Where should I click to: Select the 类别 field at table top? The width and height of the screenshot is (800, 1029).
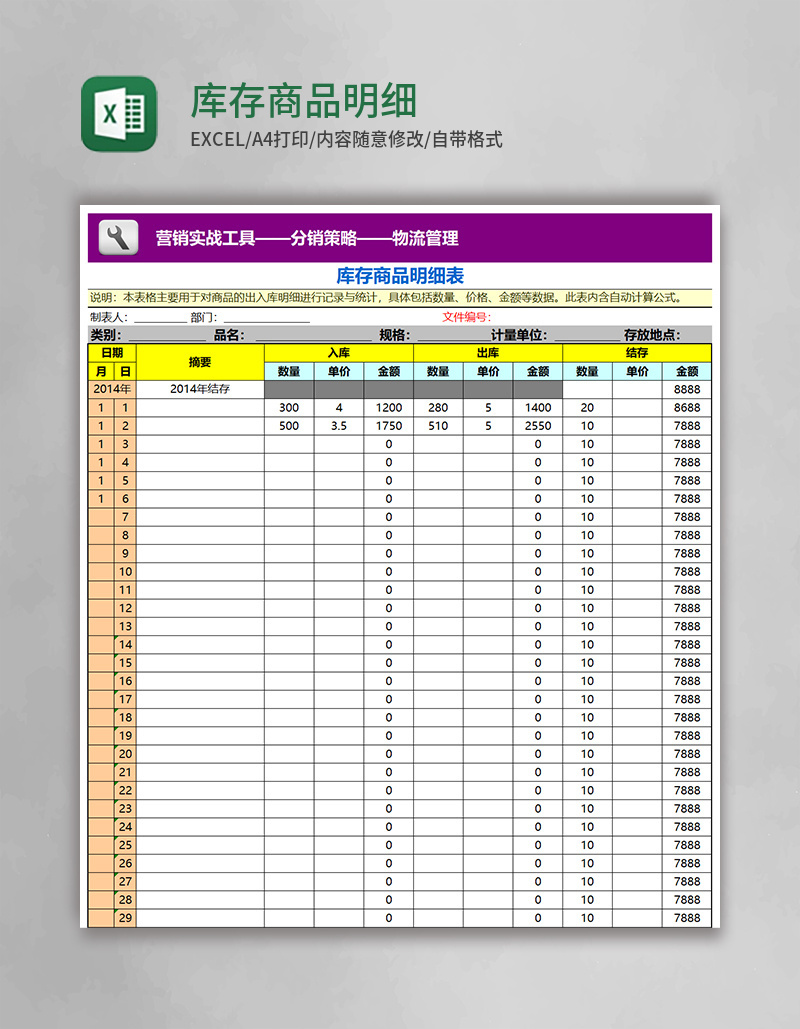102,332
